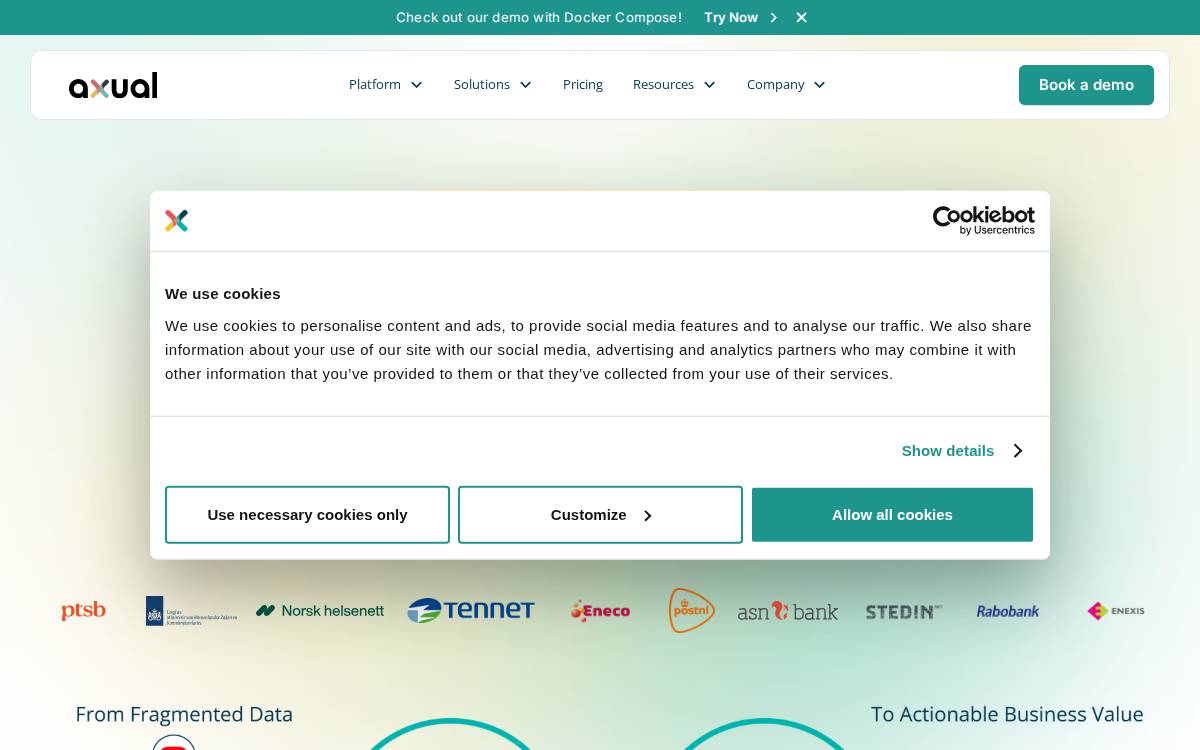
Task: Click the 'From Fragmented Data' text
Action: 184,714
